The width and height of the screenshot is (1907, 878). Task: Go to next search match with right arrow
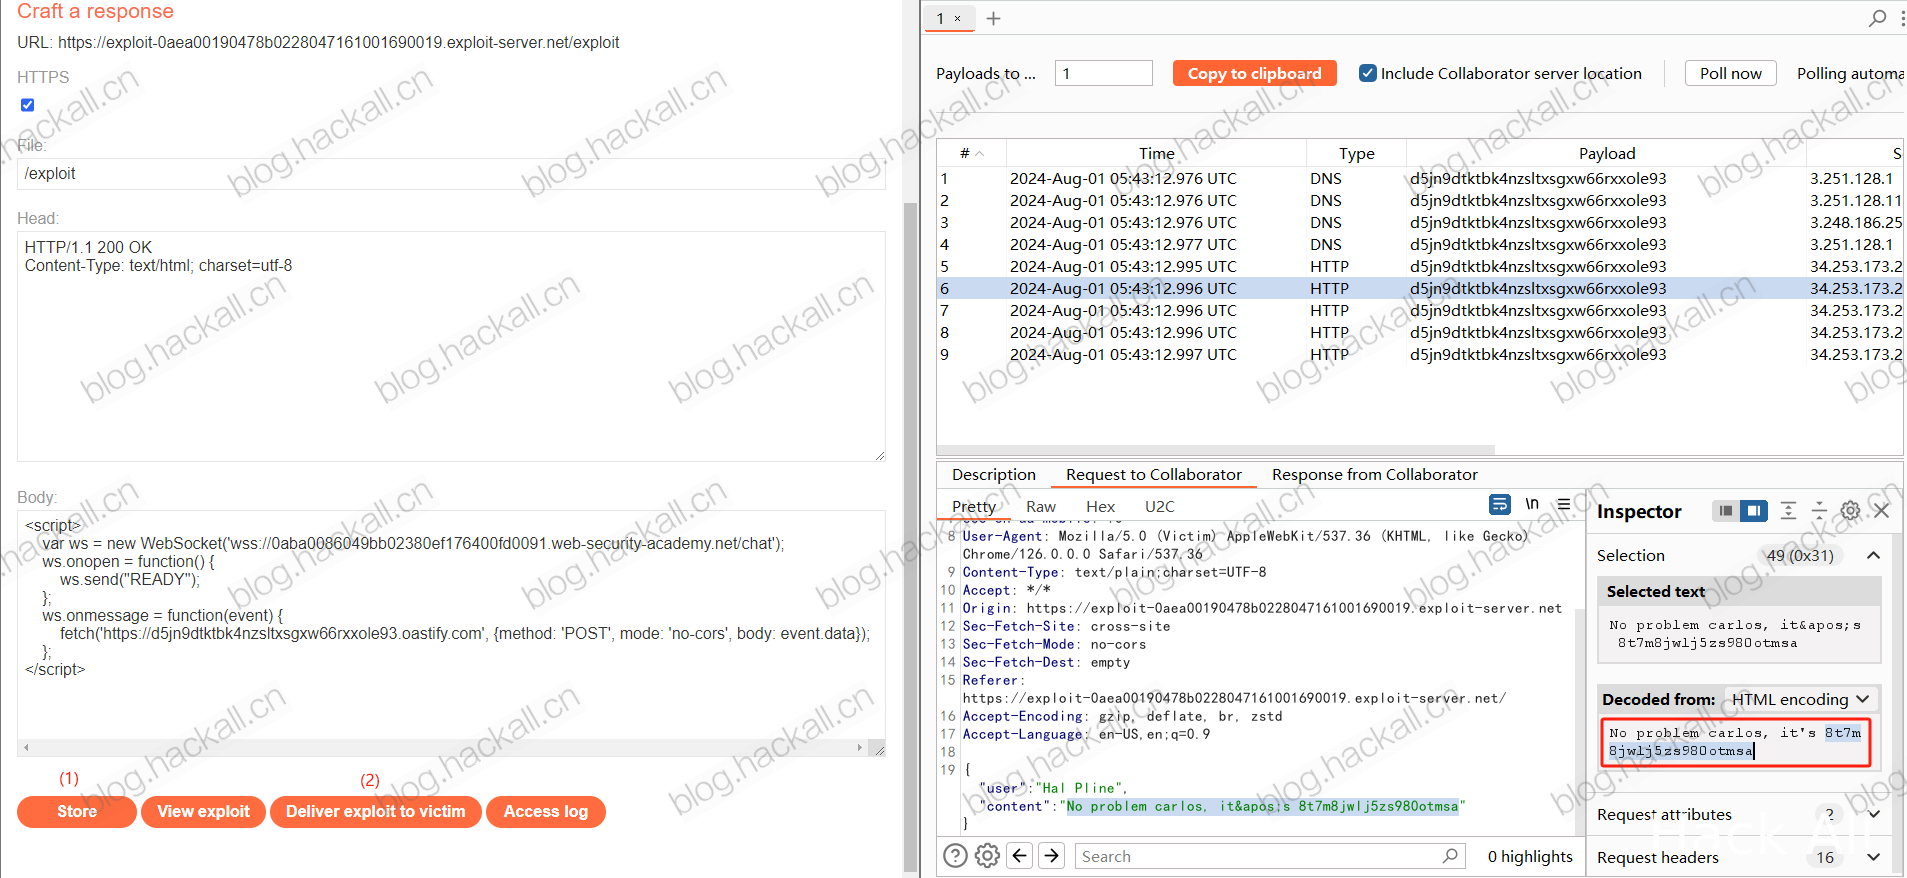(1051, 855)
